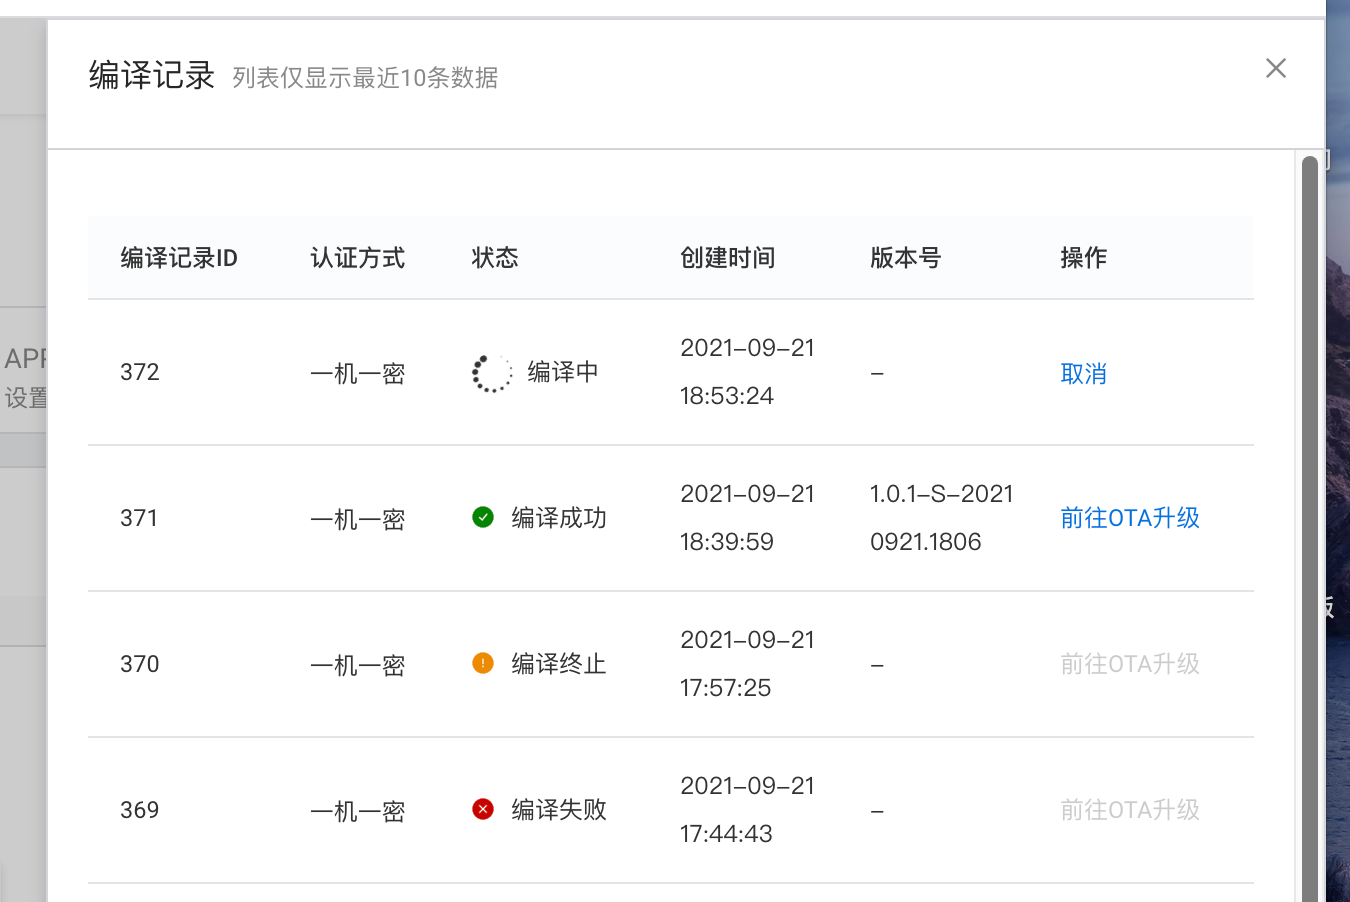The image size is (1350, 902).
Task: Click the 版本号 column header
Action: click(x=905, y=258)
